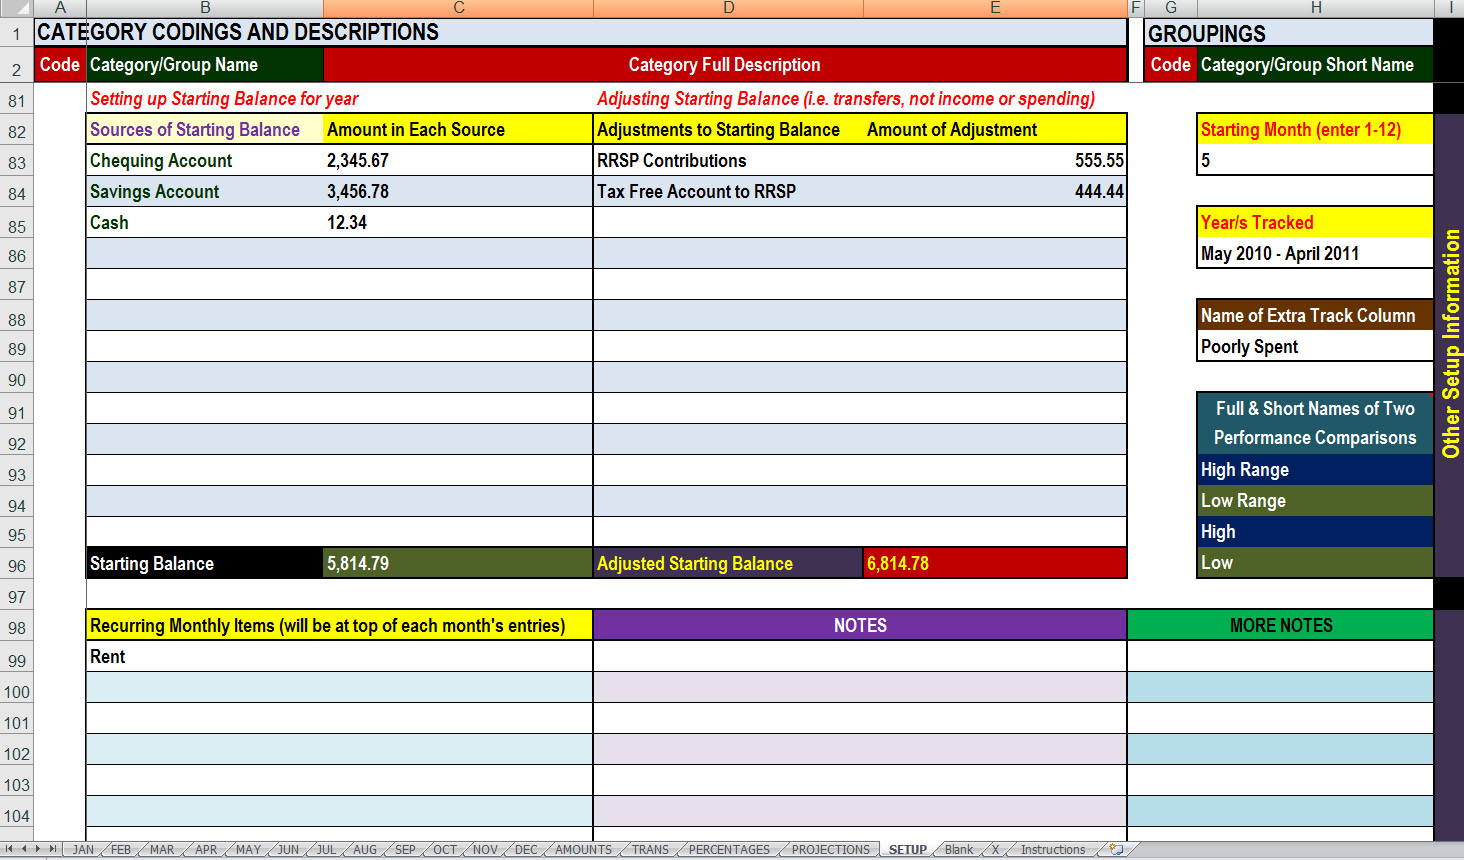Viewport: 1464px width, 860px height.
Task: Switch to the TRANS sheet tab
Action: 650,850
